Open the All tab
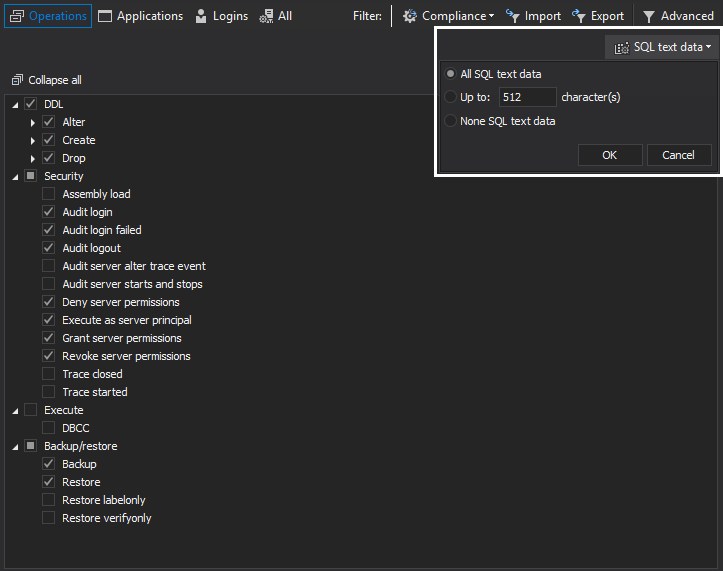The width and height of the screenshot is (723, 571). [276, 16]
